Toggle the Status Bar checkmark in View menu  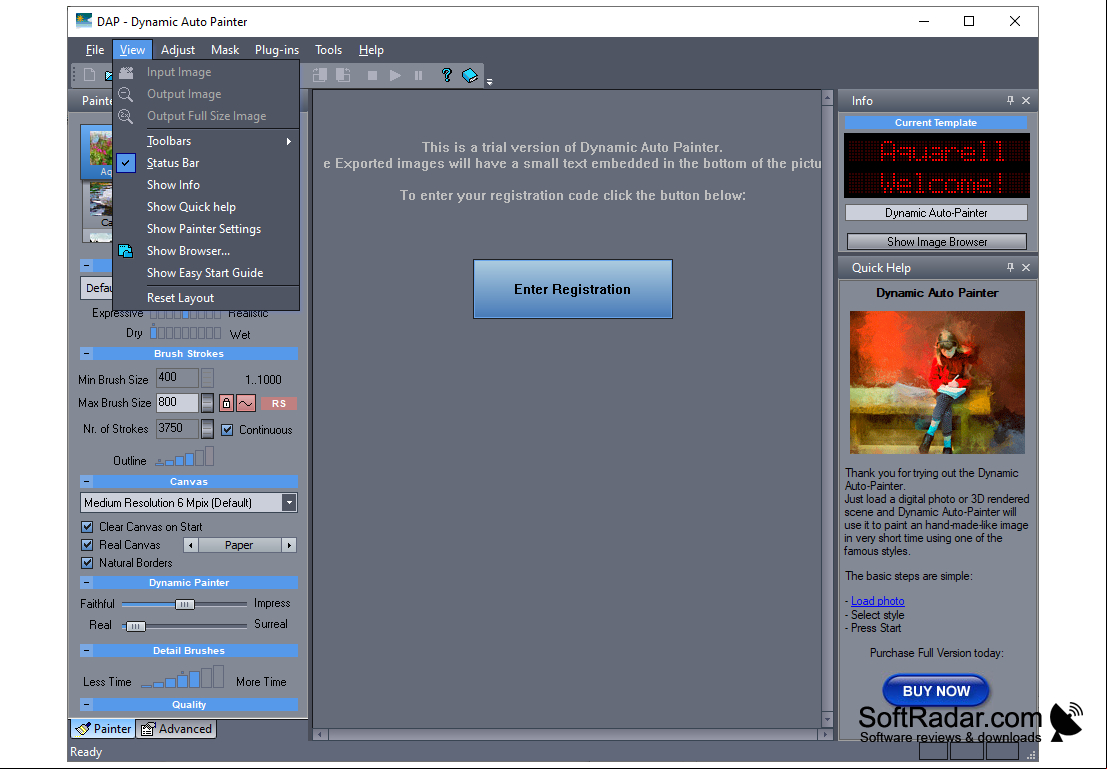coord(126,163)
